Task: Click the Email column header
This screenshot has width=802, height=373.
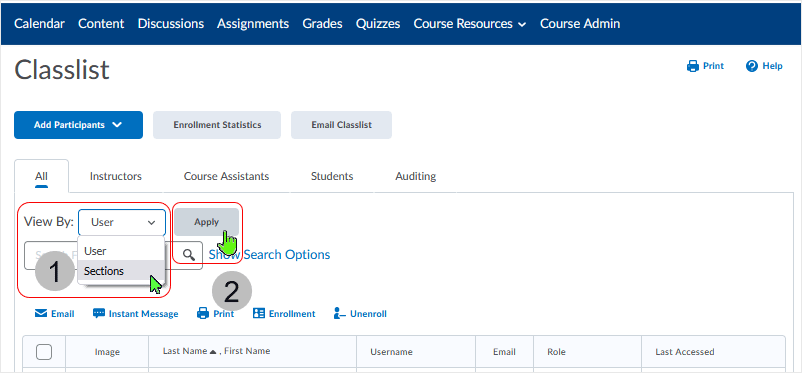Action: click(x=504, y=352)
